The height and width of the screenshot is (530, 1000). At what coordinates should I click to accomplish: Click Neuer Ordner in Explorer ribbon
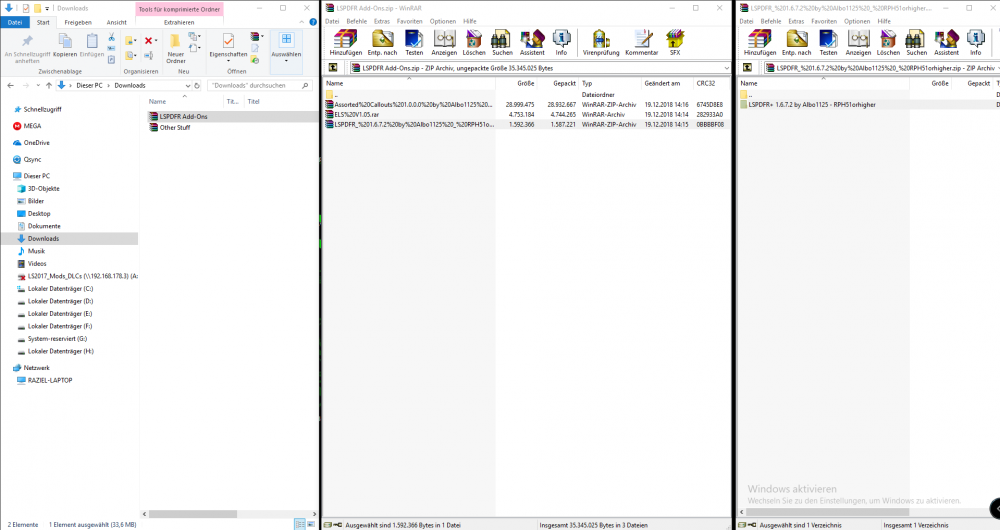(175, 48)
